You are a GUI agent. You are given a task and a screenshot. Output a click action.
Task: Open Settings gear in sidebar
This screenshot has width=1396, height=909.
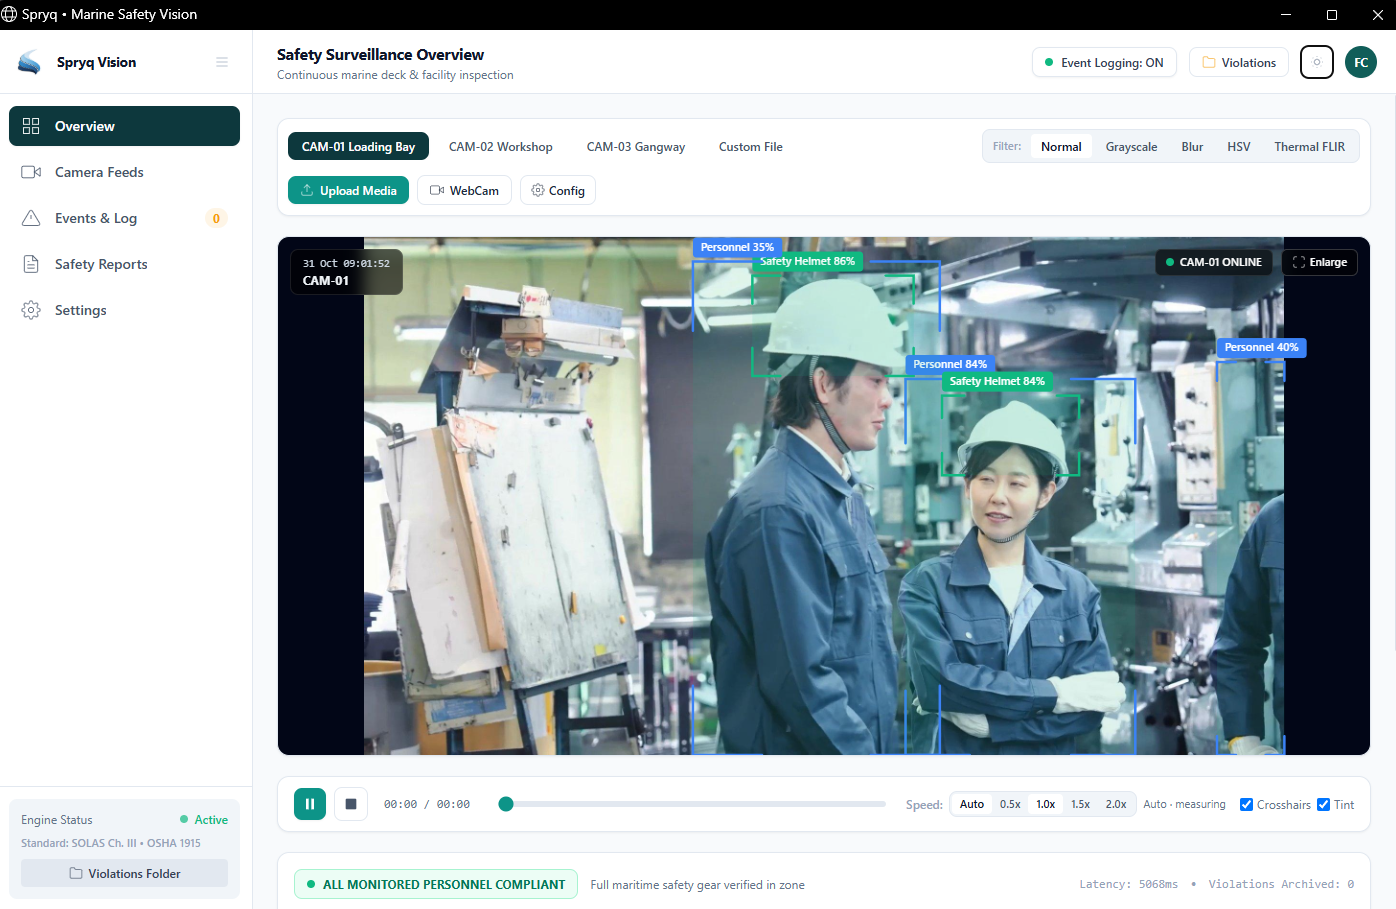(x=31, y=310)
